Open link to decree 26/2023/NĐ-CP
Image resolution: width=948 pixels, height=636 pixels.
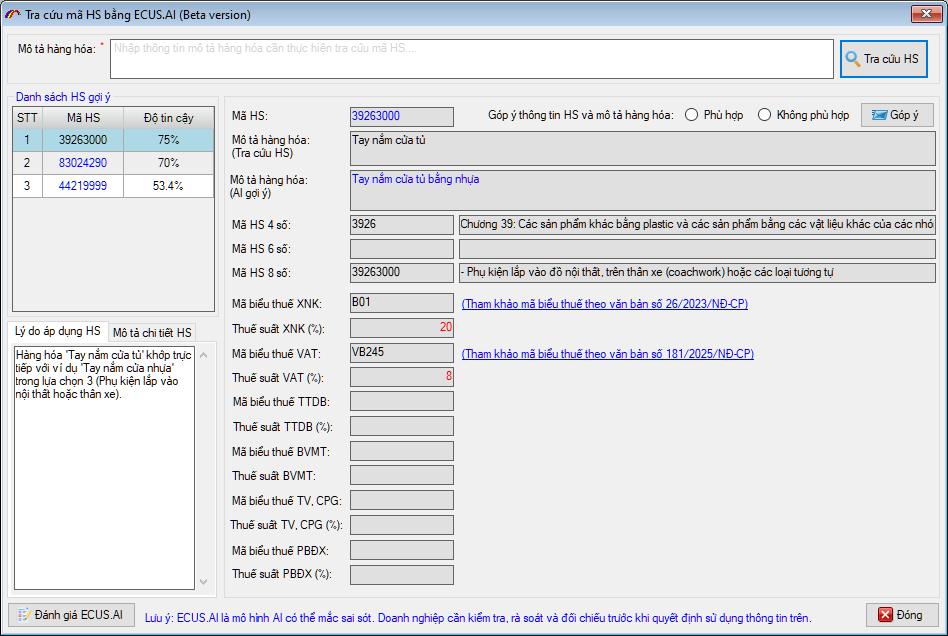click(604, 304)
